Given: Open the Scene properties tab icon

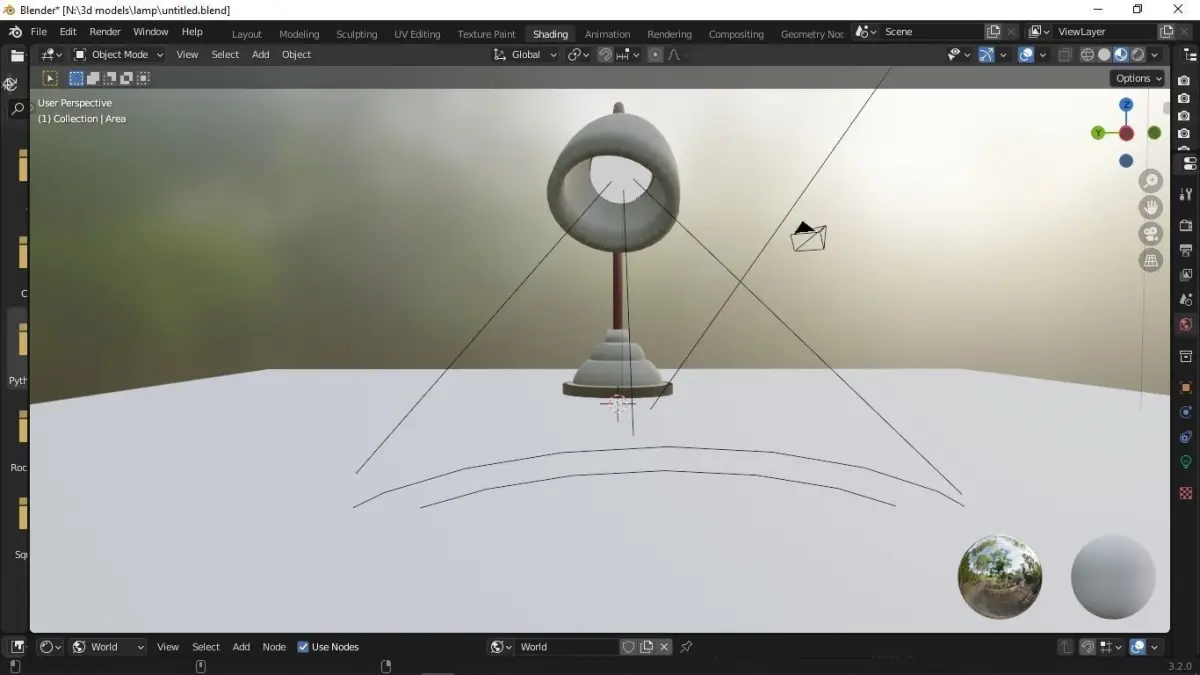Looking at the screenshot, I should coord(1186,299).
